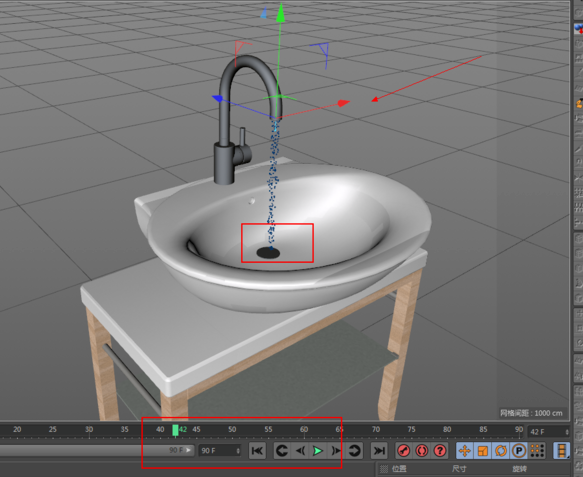Screen dimensions: 583x477
Task: Toggle Autokeying mode
Action: (422, 451)
